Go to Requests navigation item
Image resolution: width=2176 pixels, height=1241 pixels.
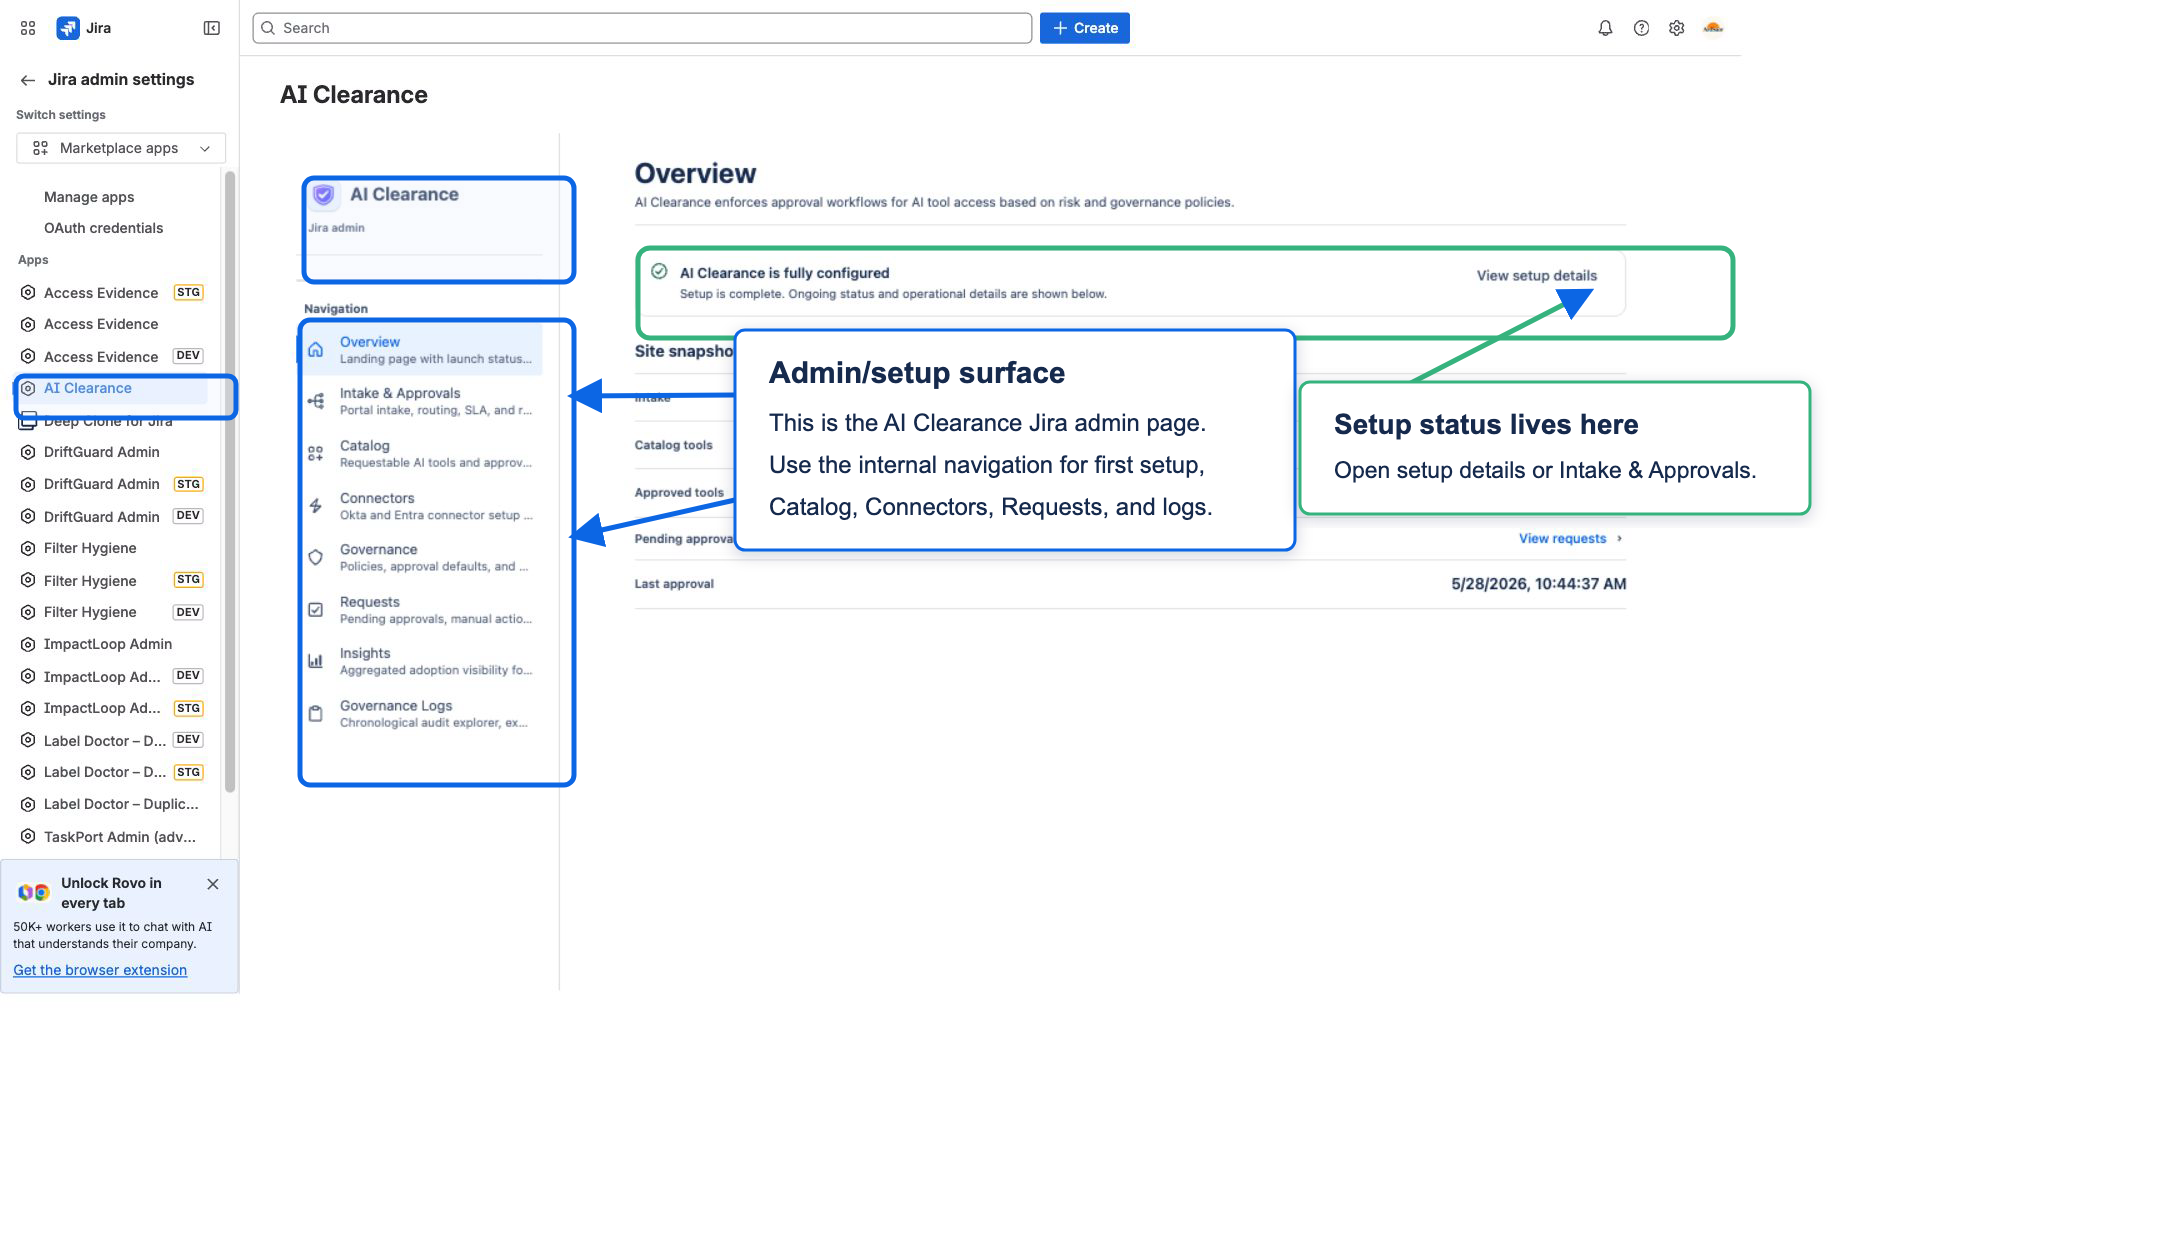click(423, 609)
